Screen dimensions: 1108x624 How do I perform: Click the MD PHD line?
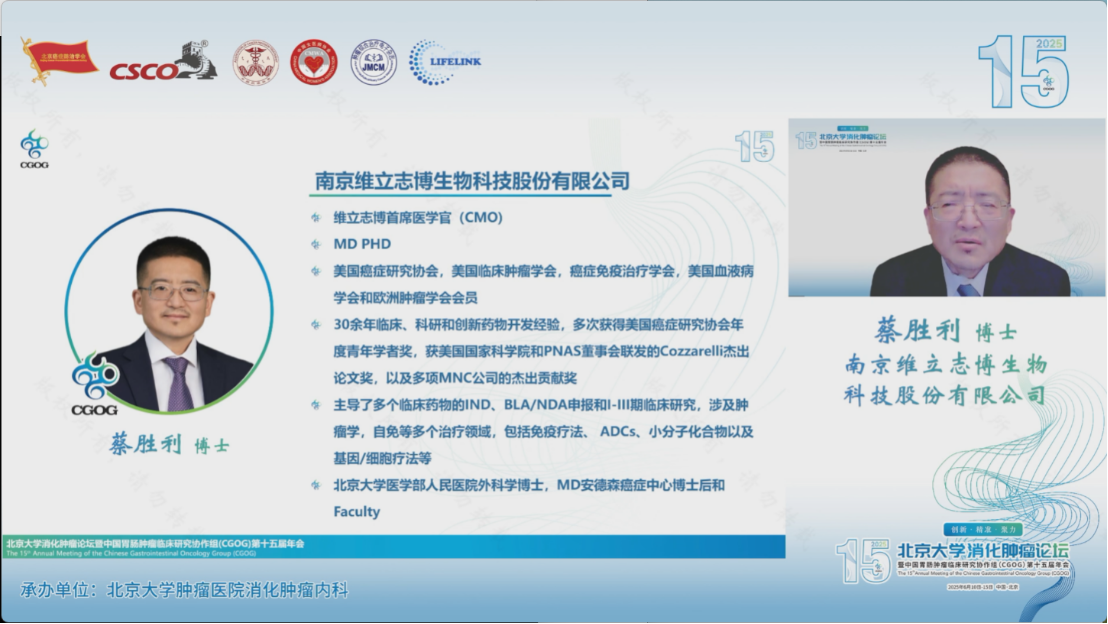pyautogui.click(x=362, y=244)
